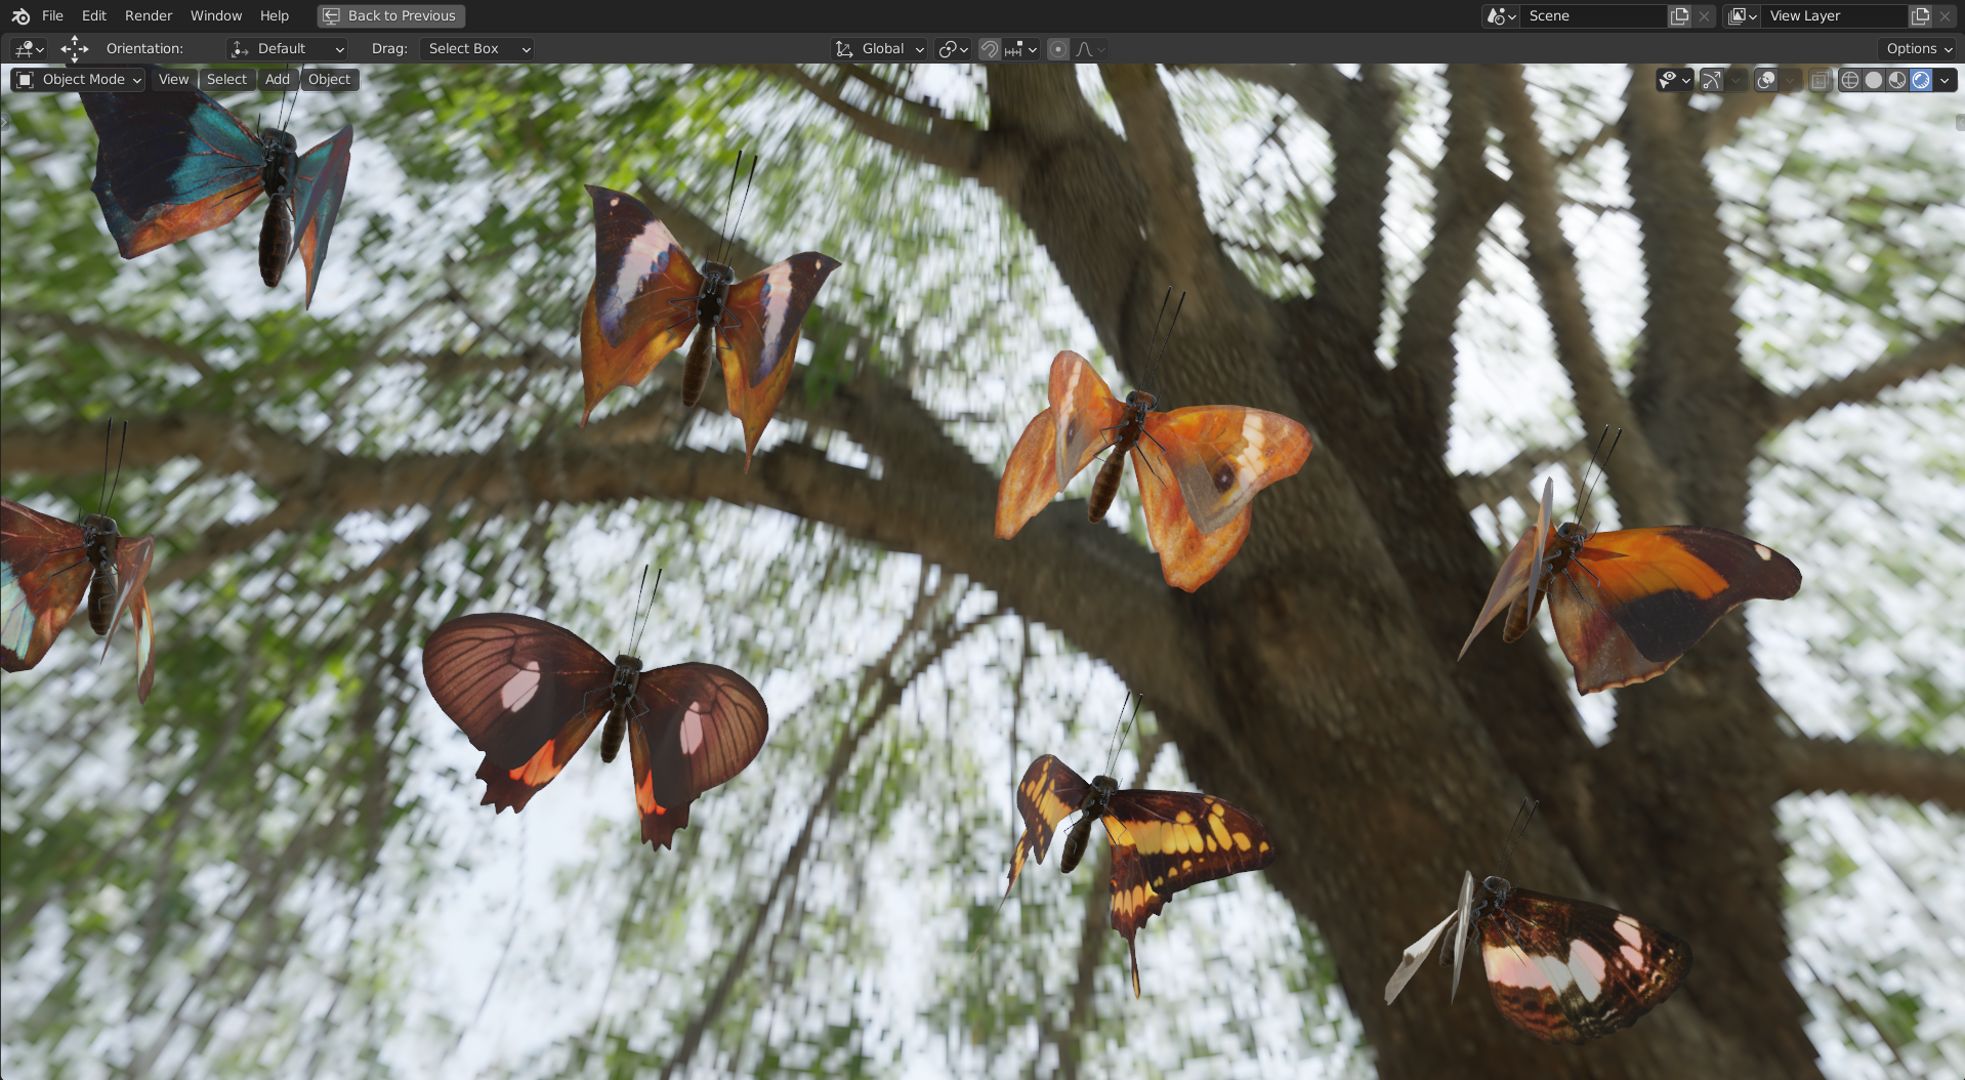Expand the Drag Select Box dropdown

pos(476,49)
